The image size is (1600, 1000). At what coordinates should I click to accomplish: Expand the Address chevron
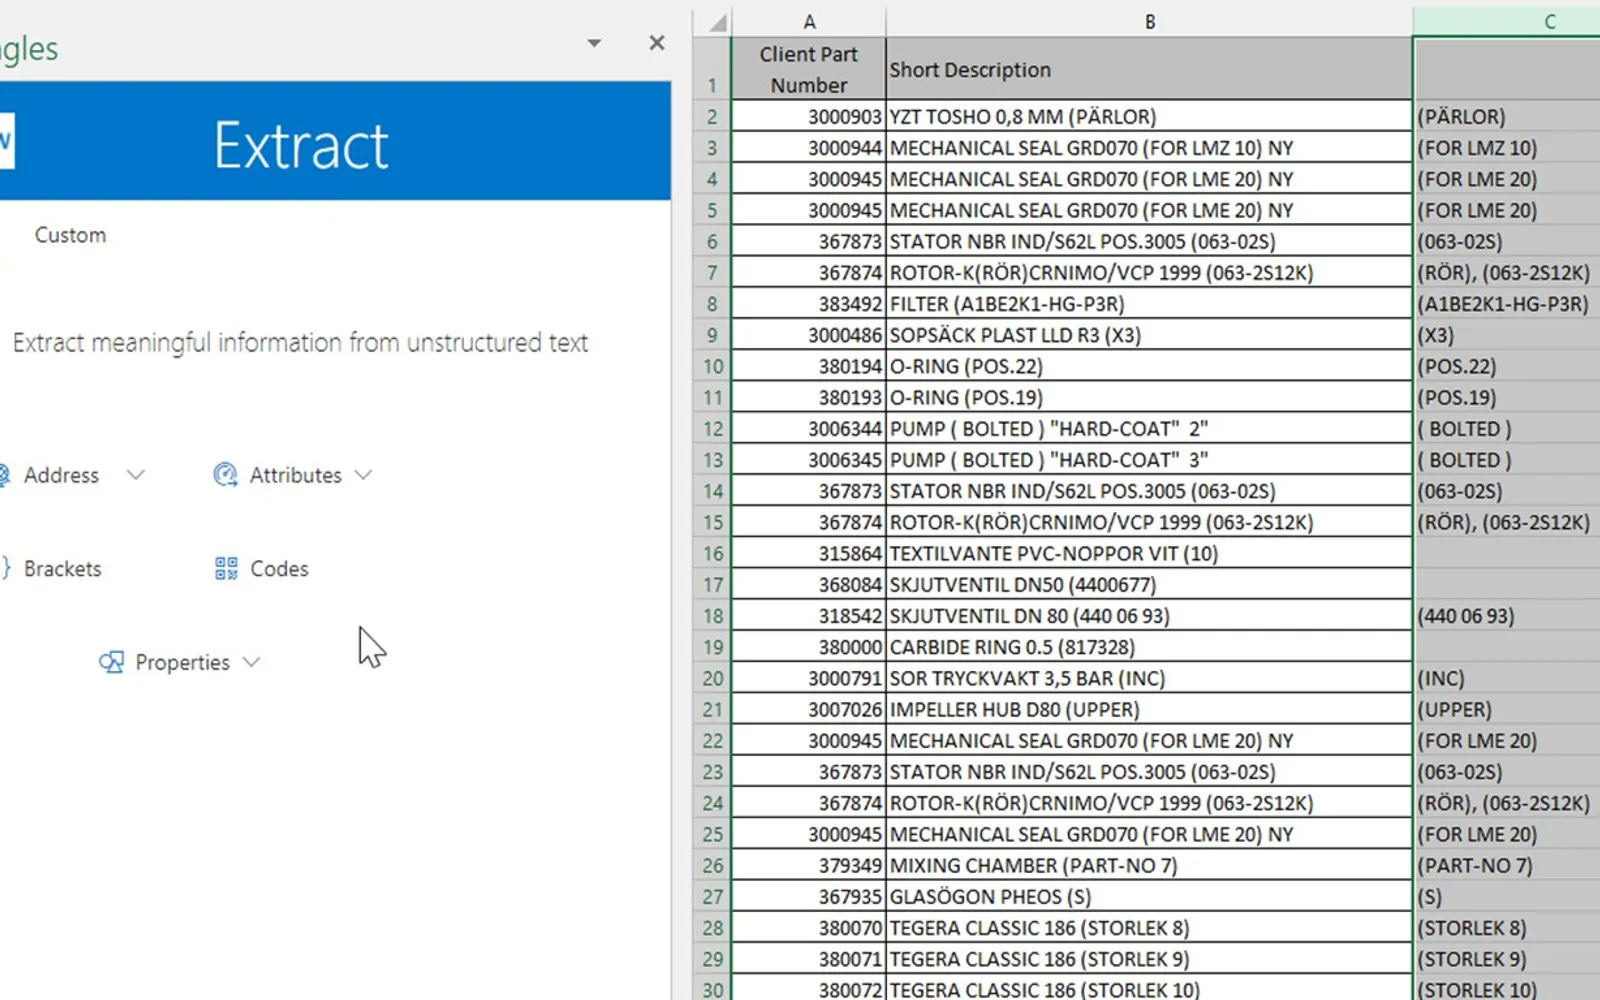[136, 475]
